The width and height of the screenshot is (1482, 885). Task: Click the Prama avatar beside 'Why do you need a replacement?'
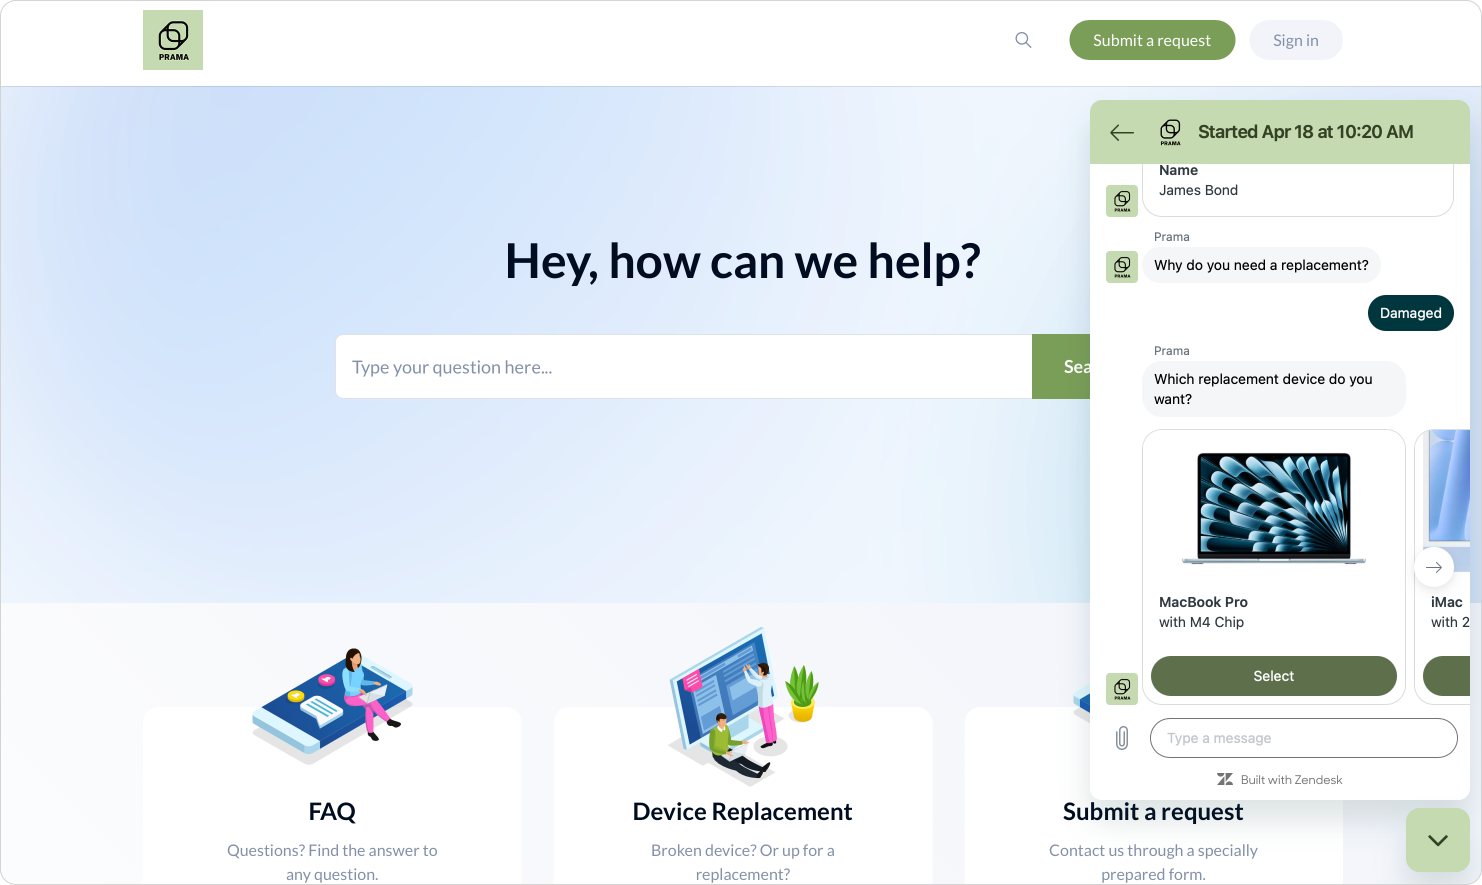(1122, 267)
